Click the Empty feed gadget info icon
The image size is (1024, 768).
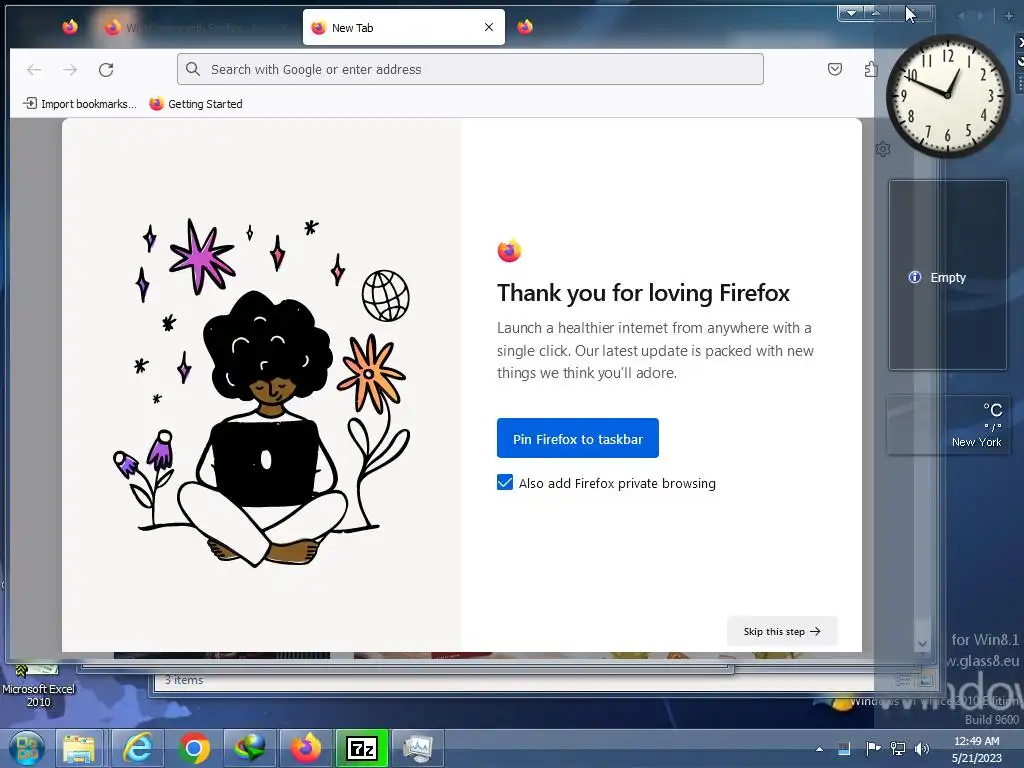(915, 277)
